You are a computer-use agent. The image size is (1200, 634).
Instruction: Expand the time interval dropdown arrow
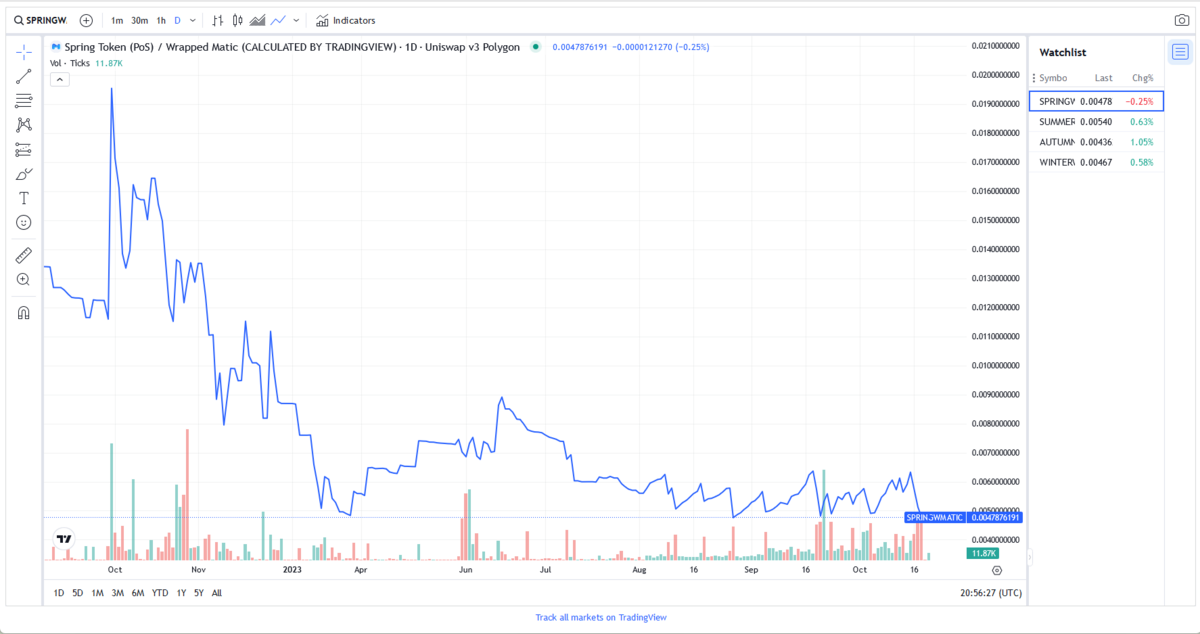193,20
